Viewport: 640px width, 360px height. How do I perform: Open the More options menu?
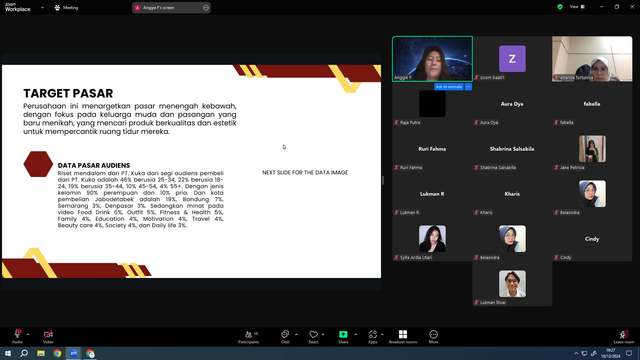pos(433,337)
